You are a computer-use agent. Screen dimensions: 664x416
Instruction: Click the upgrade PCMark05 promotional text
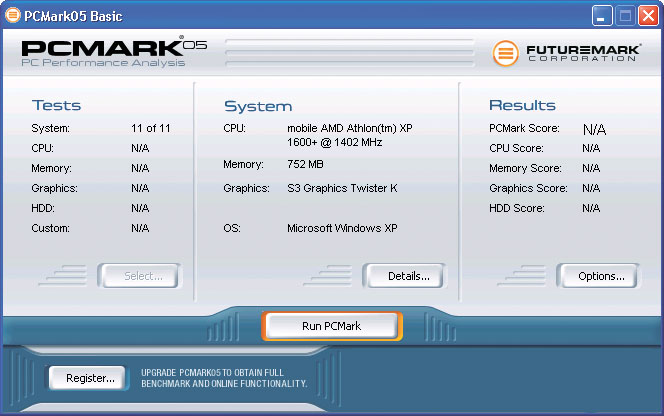click(x=224, y=377)
